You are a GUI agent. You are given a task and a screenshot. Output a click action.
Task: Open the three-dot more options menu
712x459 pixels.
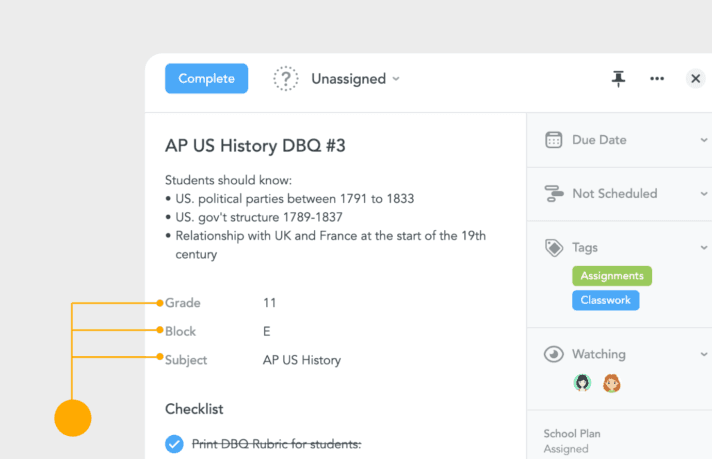click(x=657, y=79)
